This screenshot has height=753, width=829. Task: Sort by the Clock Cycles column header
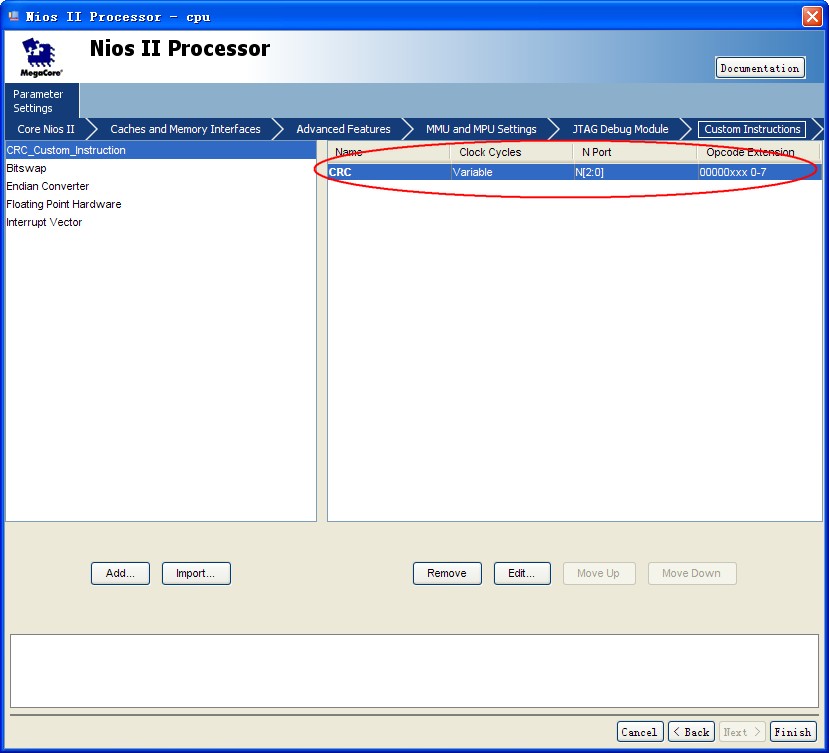490,152
